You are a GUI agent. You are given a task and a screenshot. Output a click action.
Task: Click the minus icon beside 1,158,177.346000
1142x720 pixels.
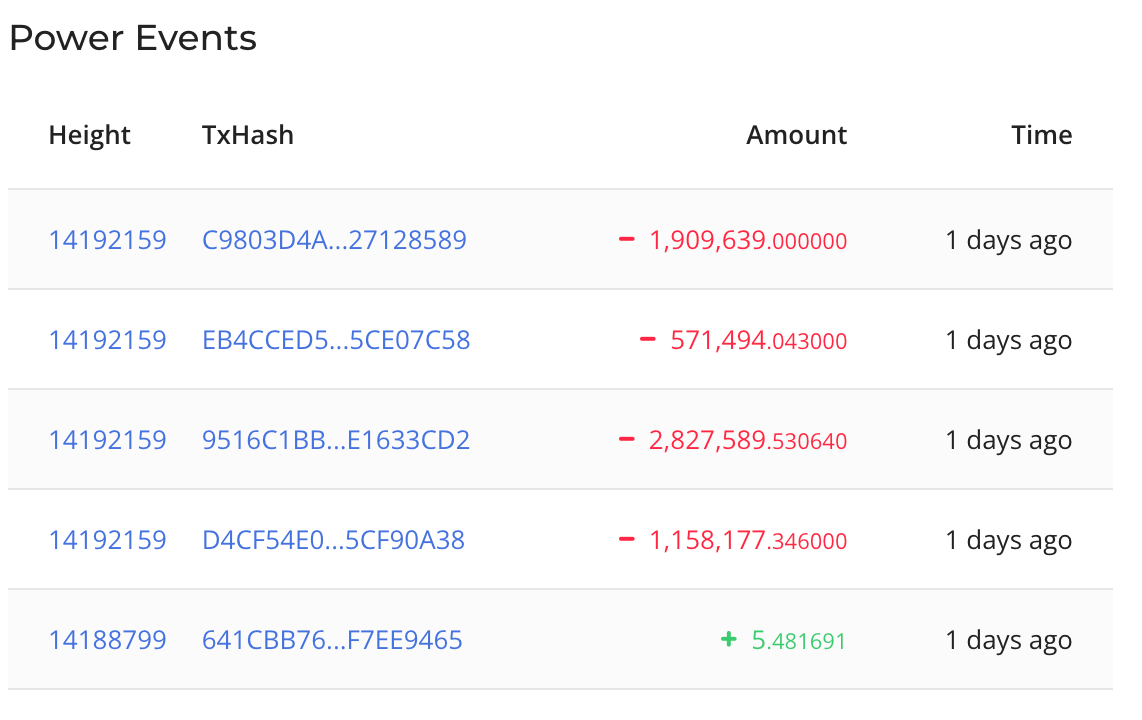pos(626,539)
